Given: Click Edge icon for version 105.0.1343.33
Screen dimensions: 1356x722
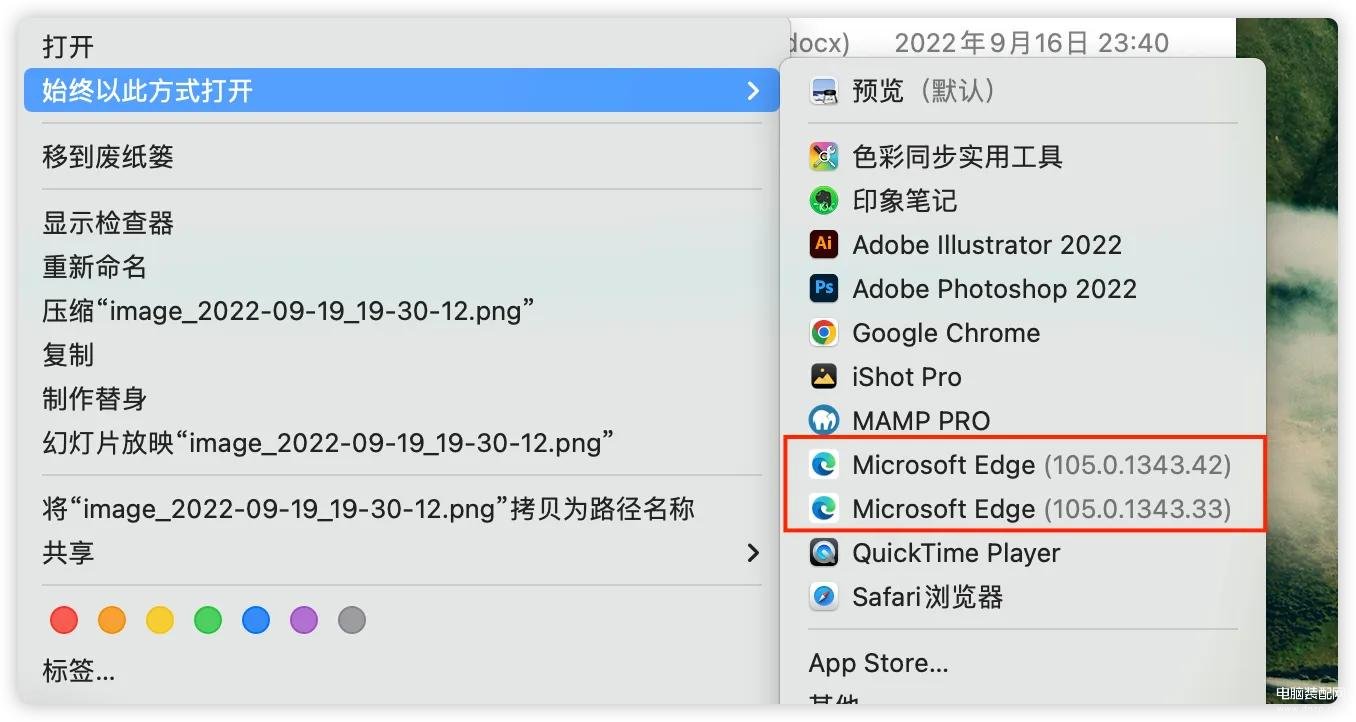Looking at the screenshot, I should point(824,509).
